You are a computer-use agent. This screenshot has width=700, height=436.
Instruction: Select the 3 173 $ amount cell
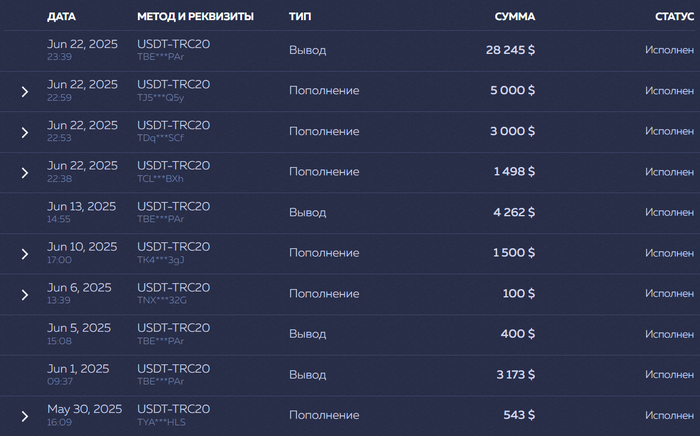[x=514, y=374]
